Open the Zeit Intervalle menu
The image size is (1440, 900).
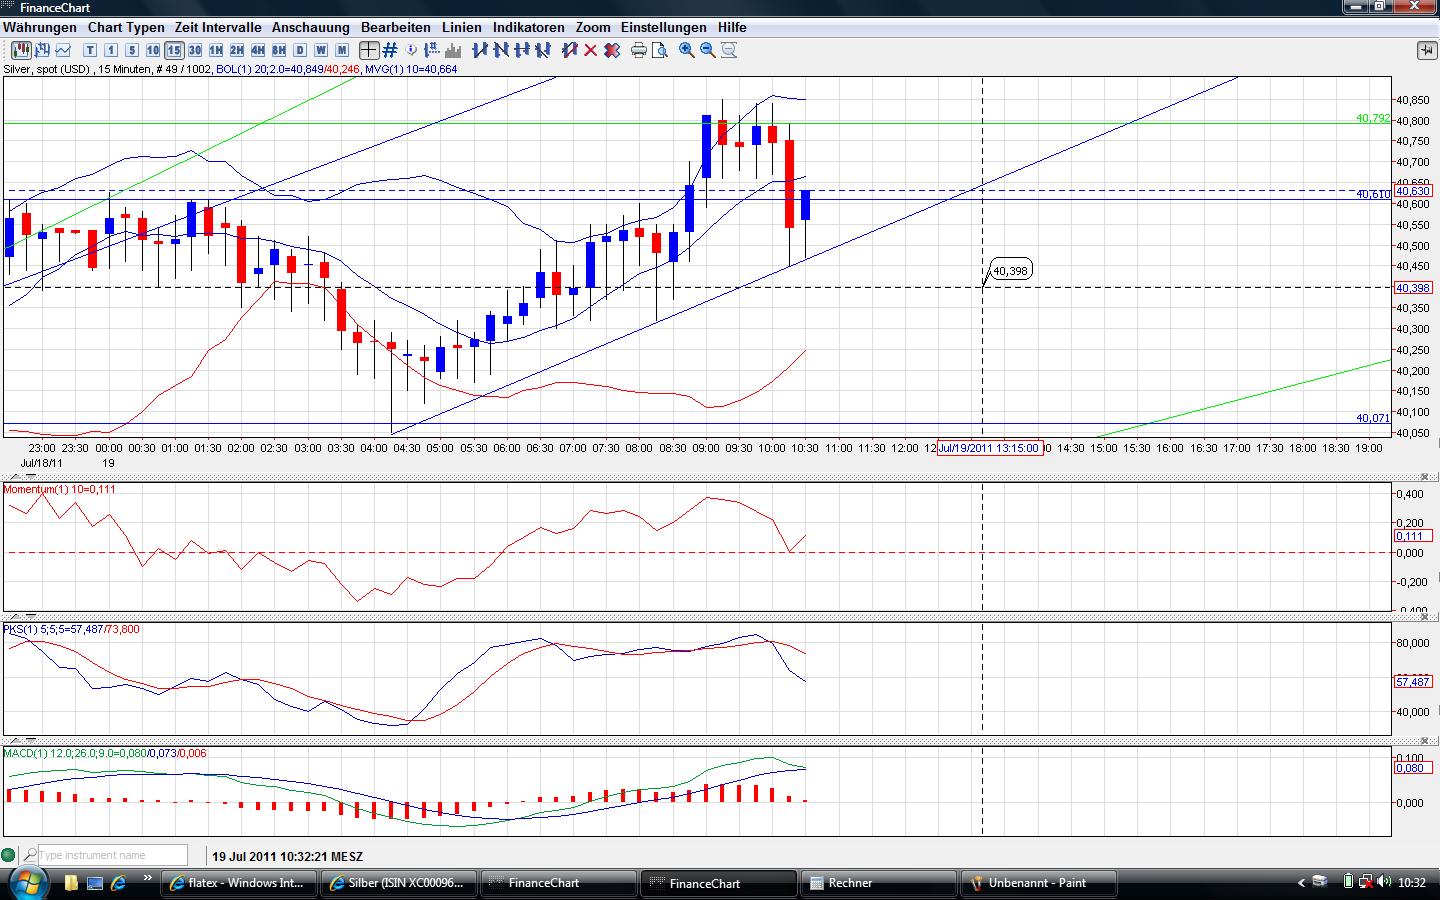(x=218, y=27)
